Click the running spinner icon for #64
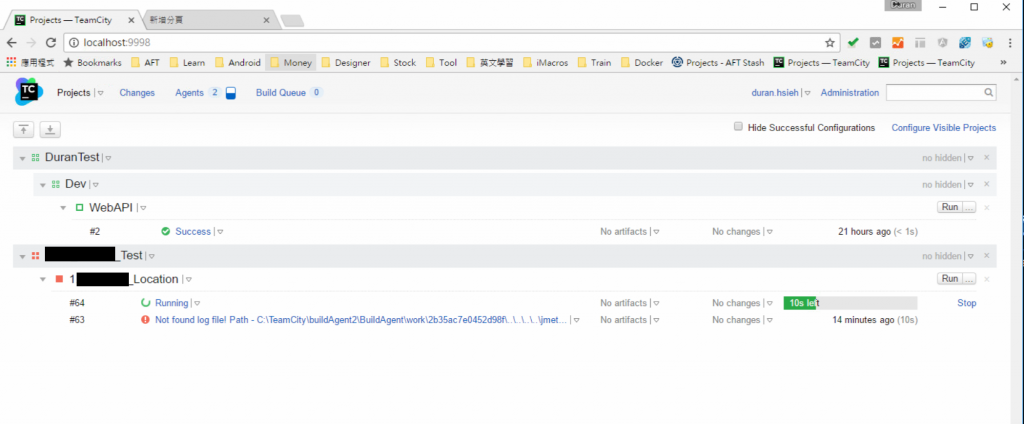1024x424 pixels. point(146,303)
